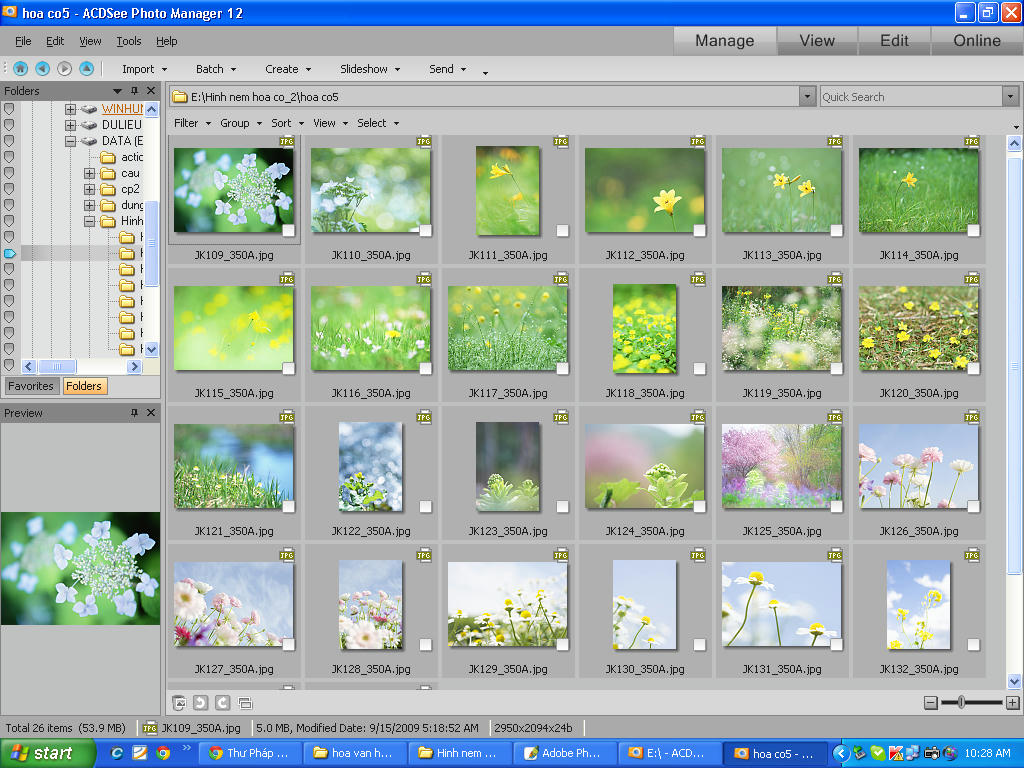Open the Filter dropdown
The image size is (1024, 768).
click(x=192, y=123)
